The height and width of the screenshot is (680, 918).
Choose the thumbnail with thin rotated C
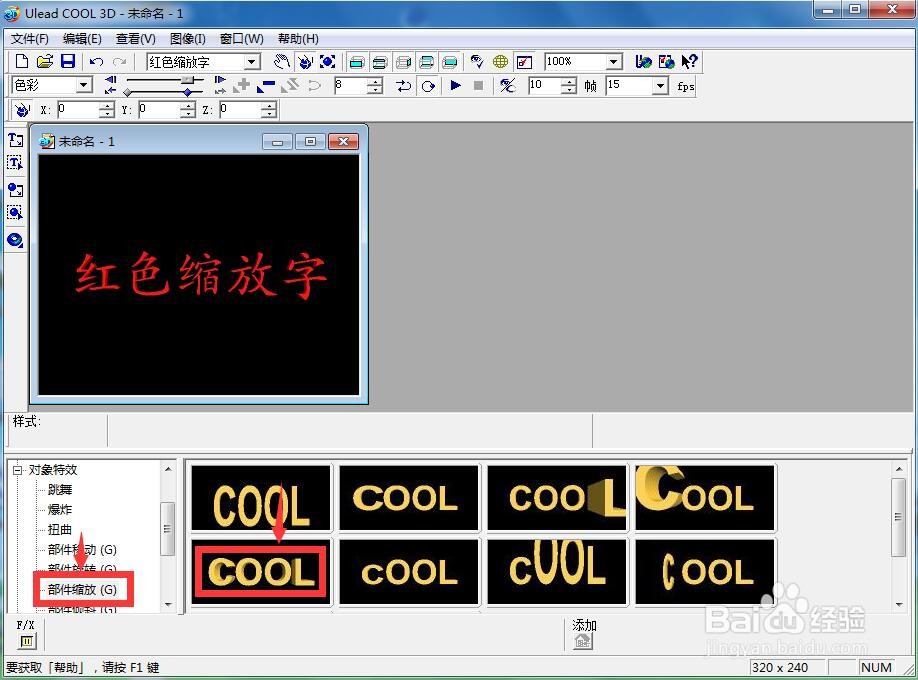[705, 572]
